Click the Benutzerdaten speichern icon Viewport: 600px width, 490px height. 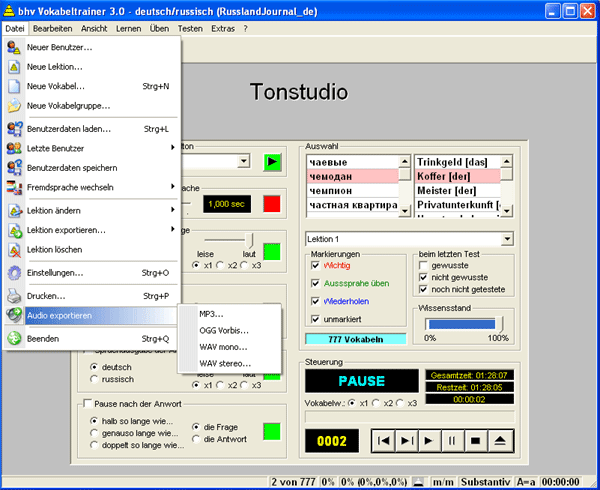[14, 168]
